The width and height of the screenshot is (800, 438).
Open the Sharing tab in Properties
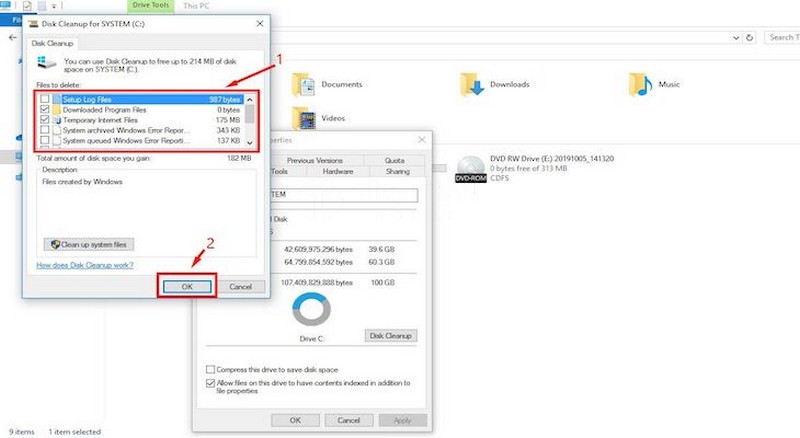(397, 172)
